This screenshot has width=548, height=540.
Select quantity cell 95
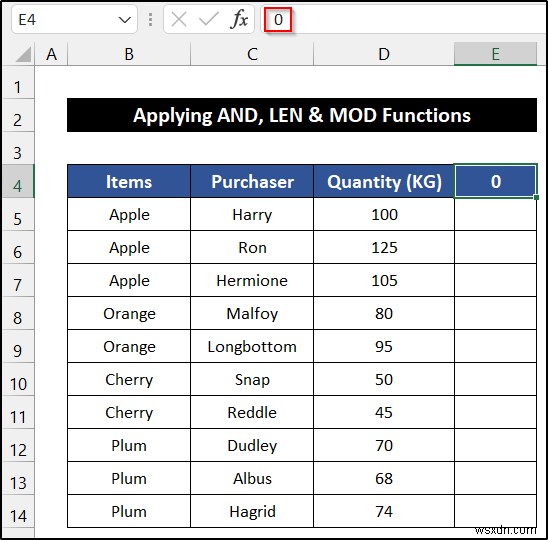384,346
